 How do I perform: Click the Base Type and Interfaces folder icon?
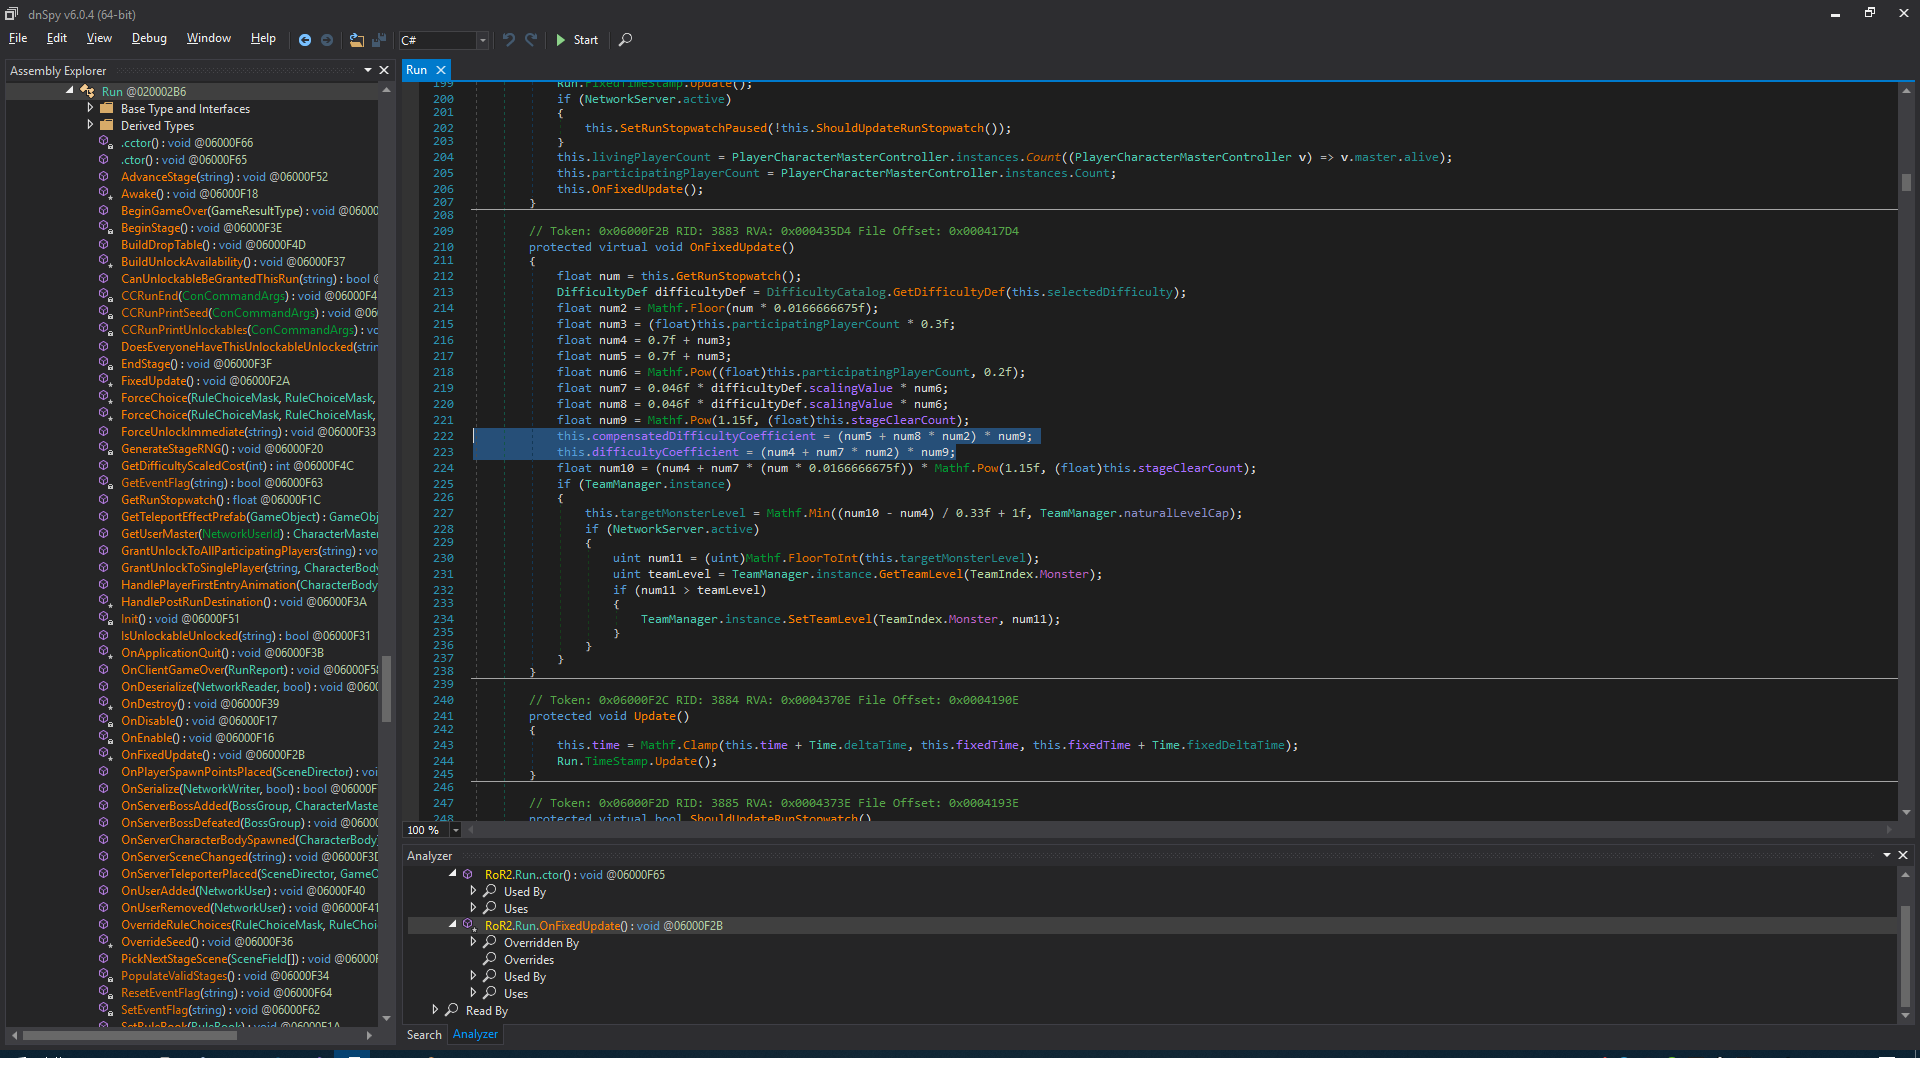[107, 108]
